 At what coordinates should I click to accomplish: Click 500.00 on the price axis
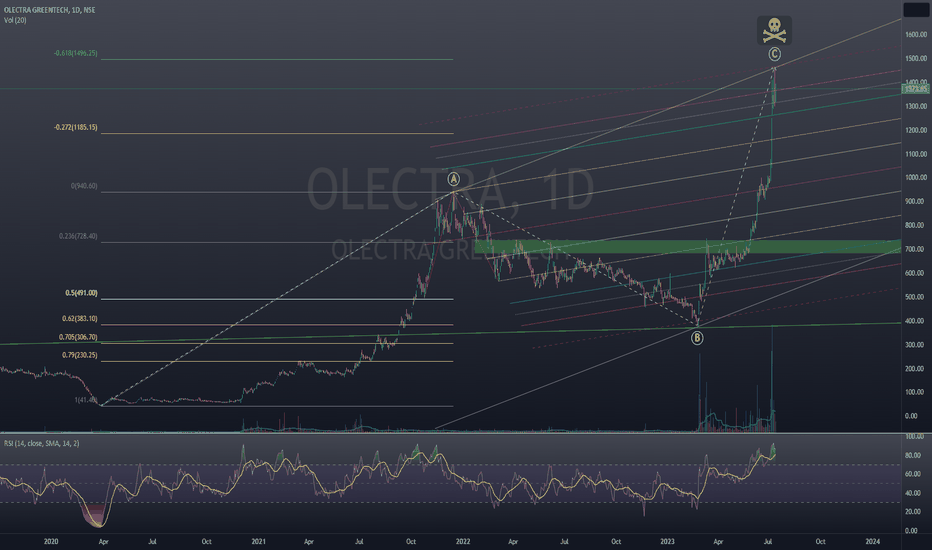[916, 297]
